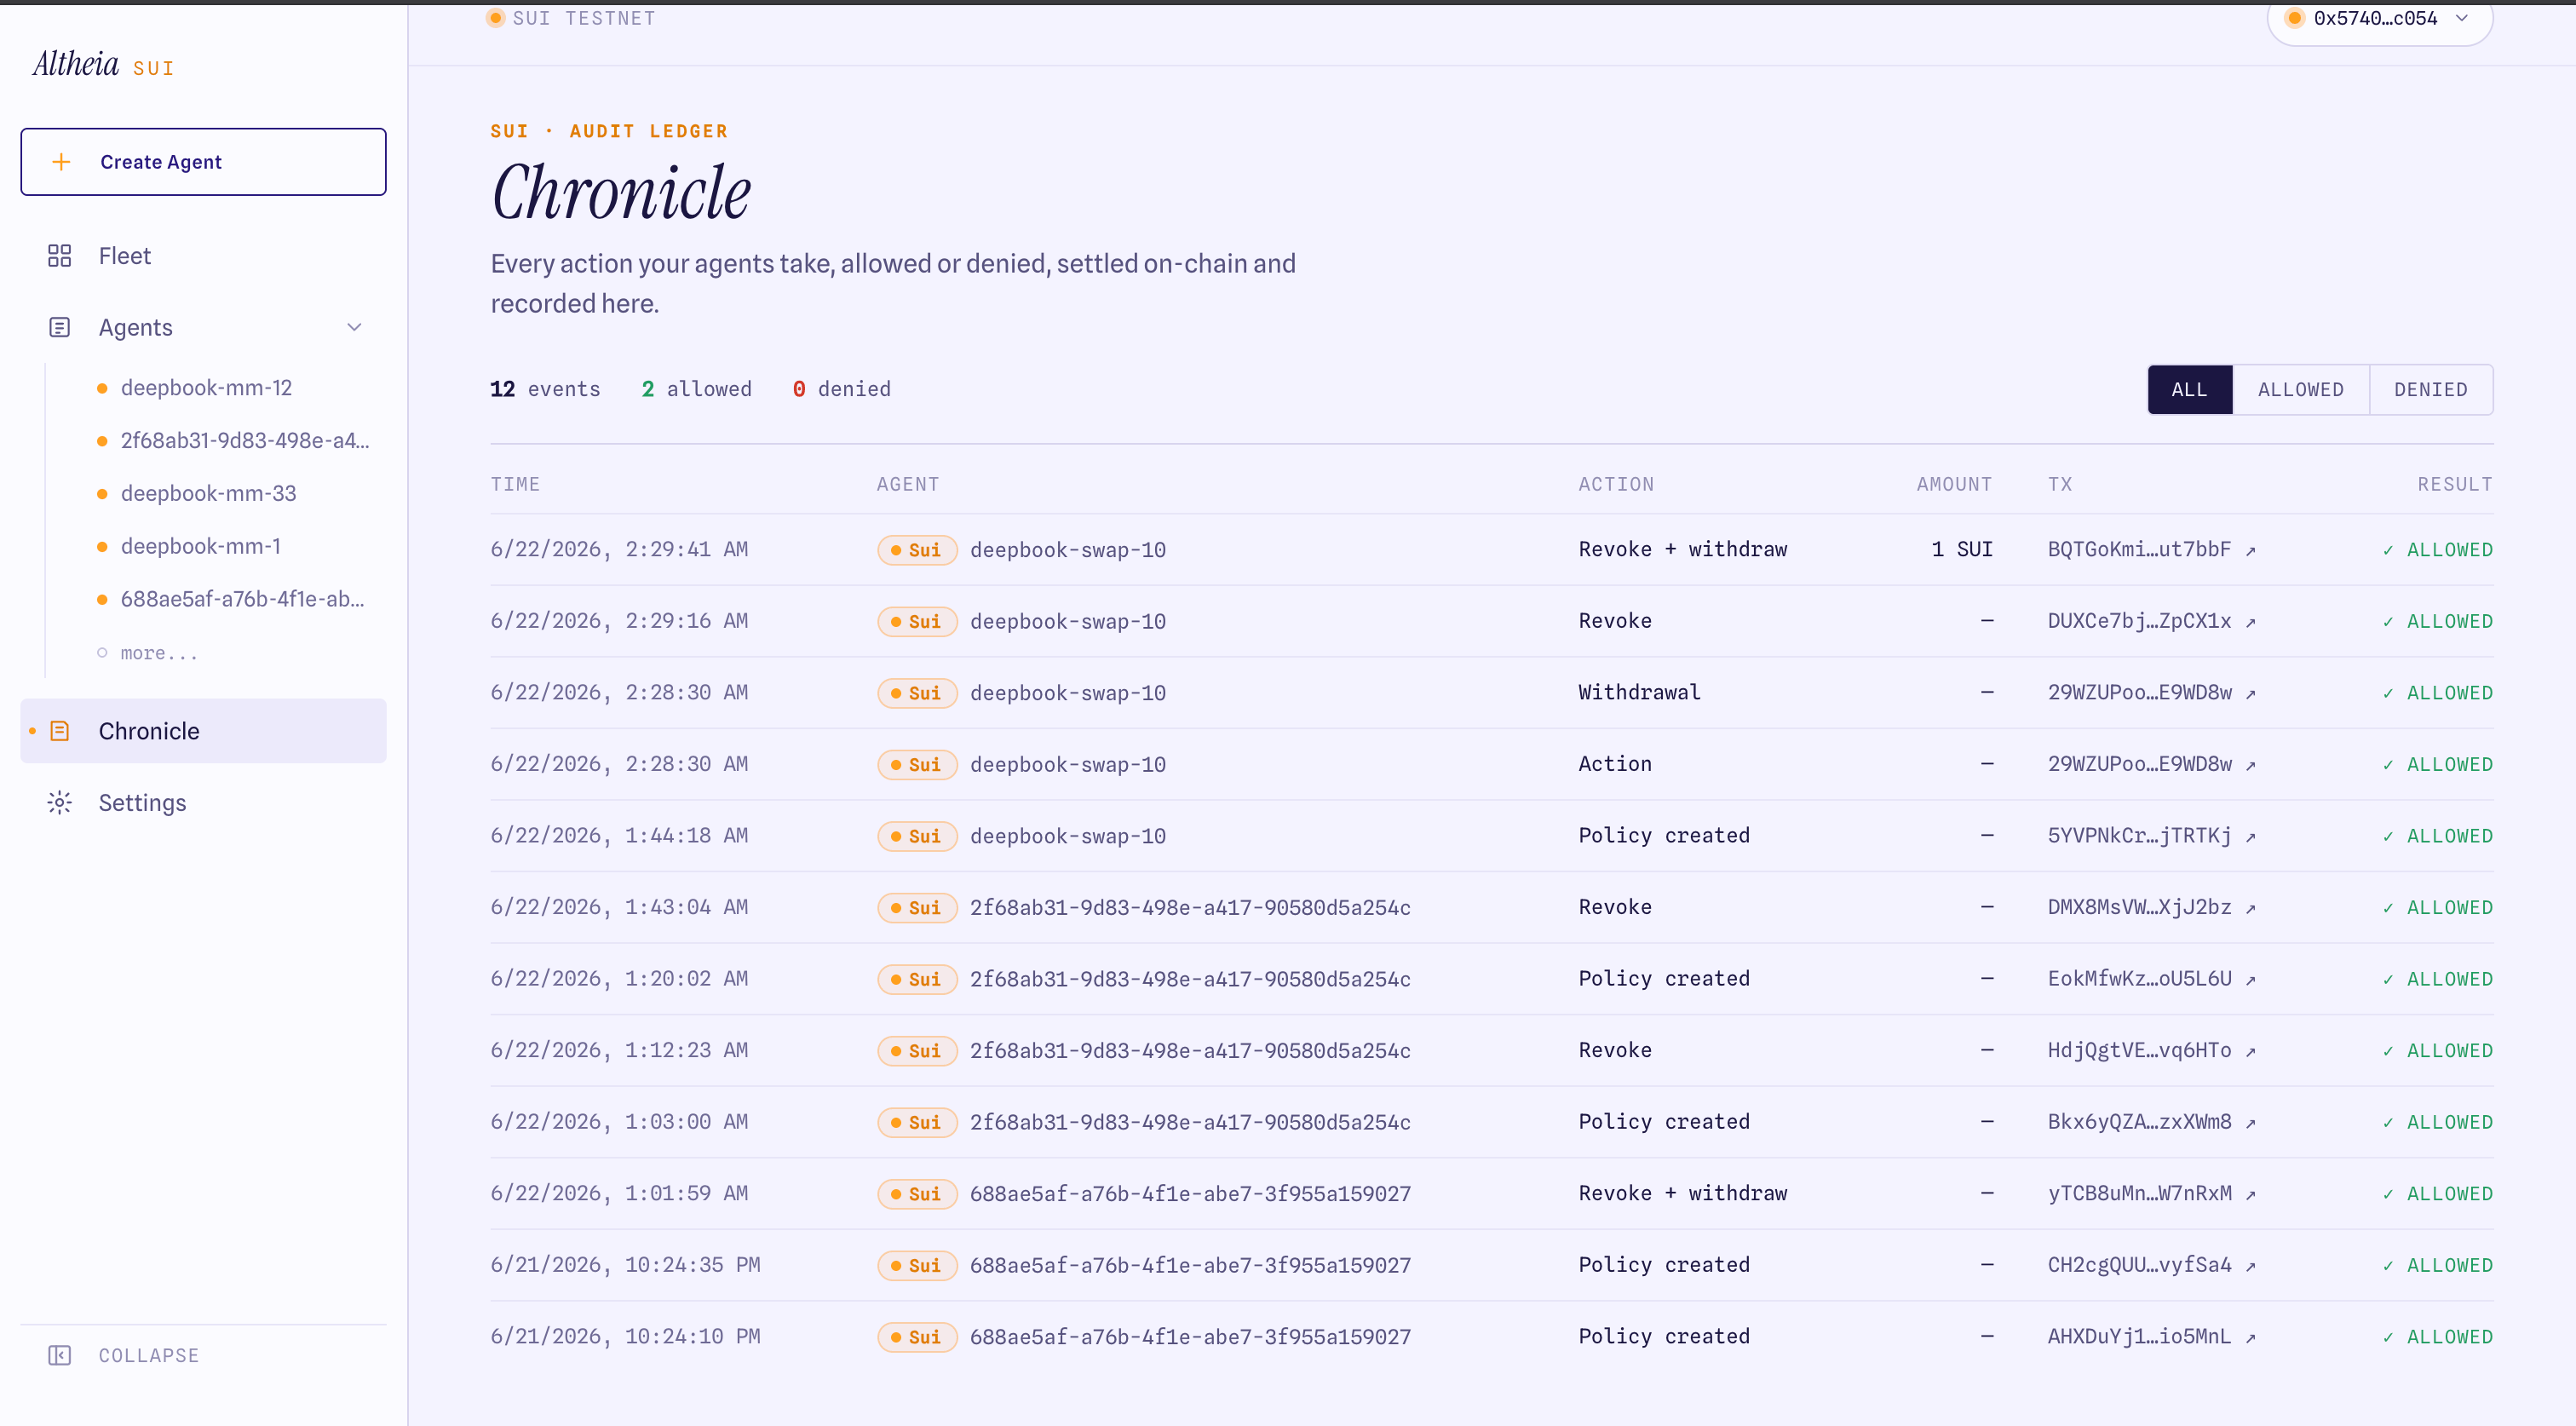Click the AMOUNT column header

point(1954,485)
